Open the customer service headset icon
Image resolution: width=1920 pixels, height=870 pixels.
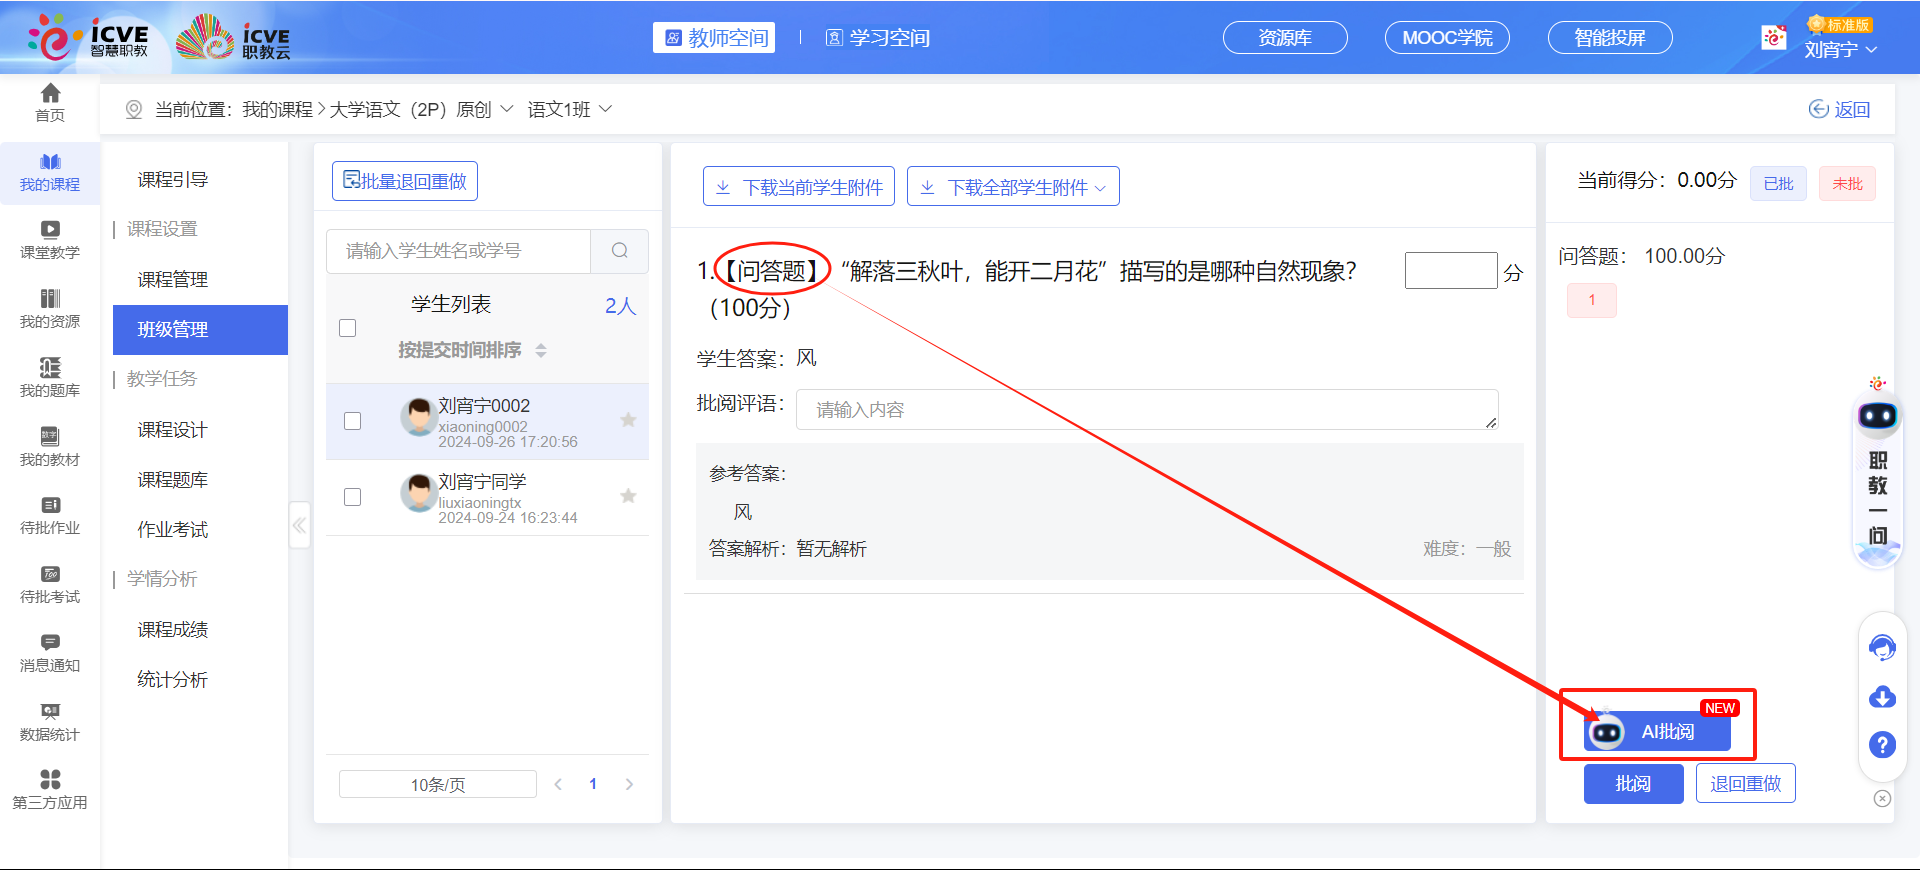[1882, 648]
